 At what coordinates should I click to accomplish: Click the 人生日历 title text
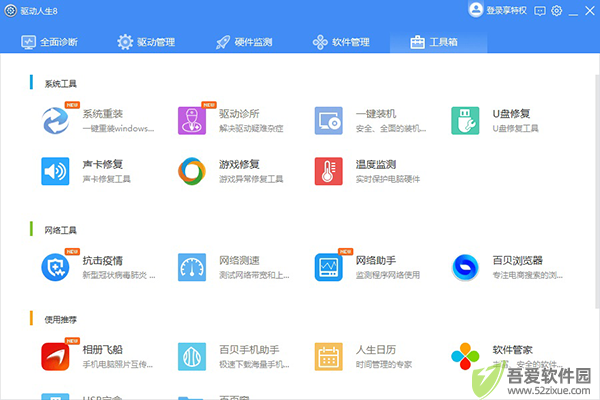[376, 349]
